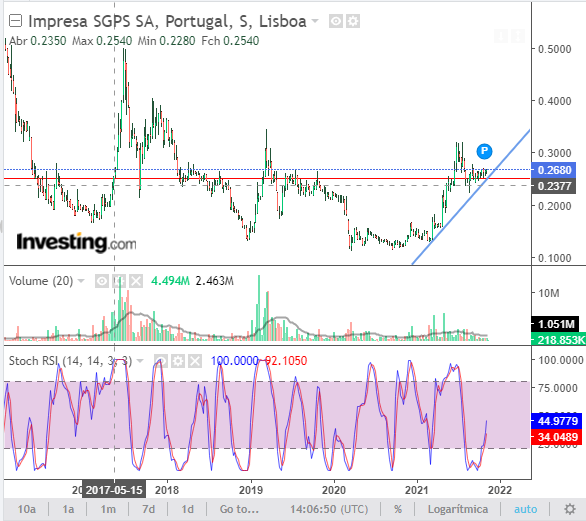586x521 pixels.
Task: Remove the Volume indicator with X
Action: coord(136,281)
